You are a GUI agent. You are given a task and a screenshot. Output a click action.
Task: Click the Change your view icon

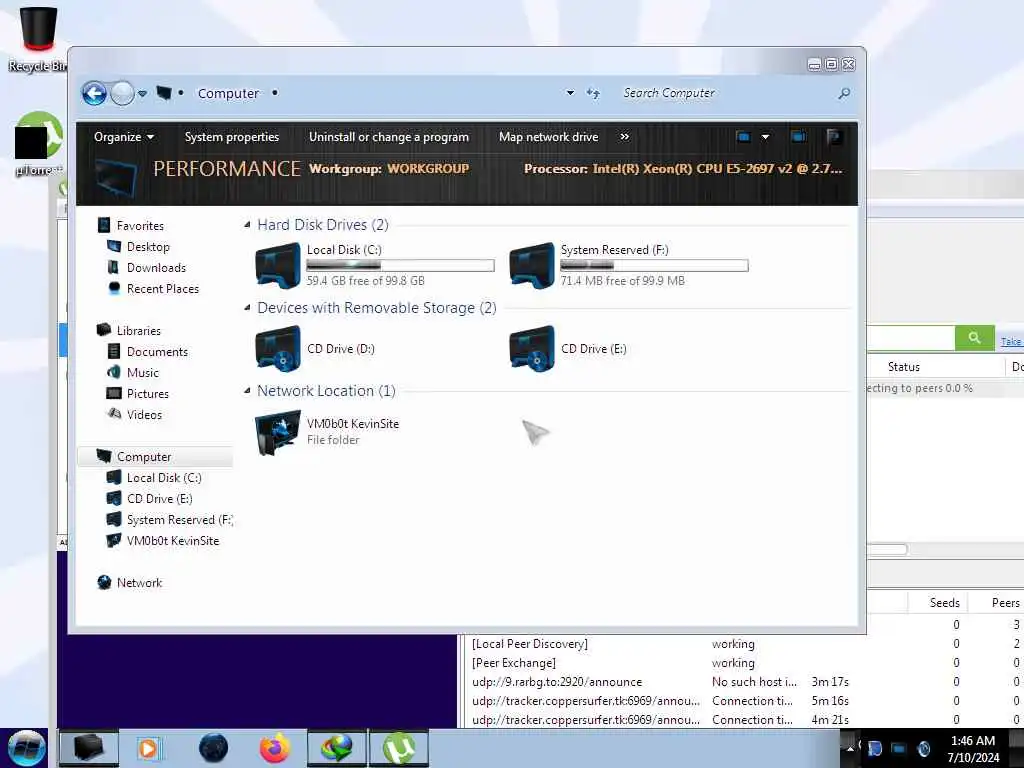click(x=743, y=136)
